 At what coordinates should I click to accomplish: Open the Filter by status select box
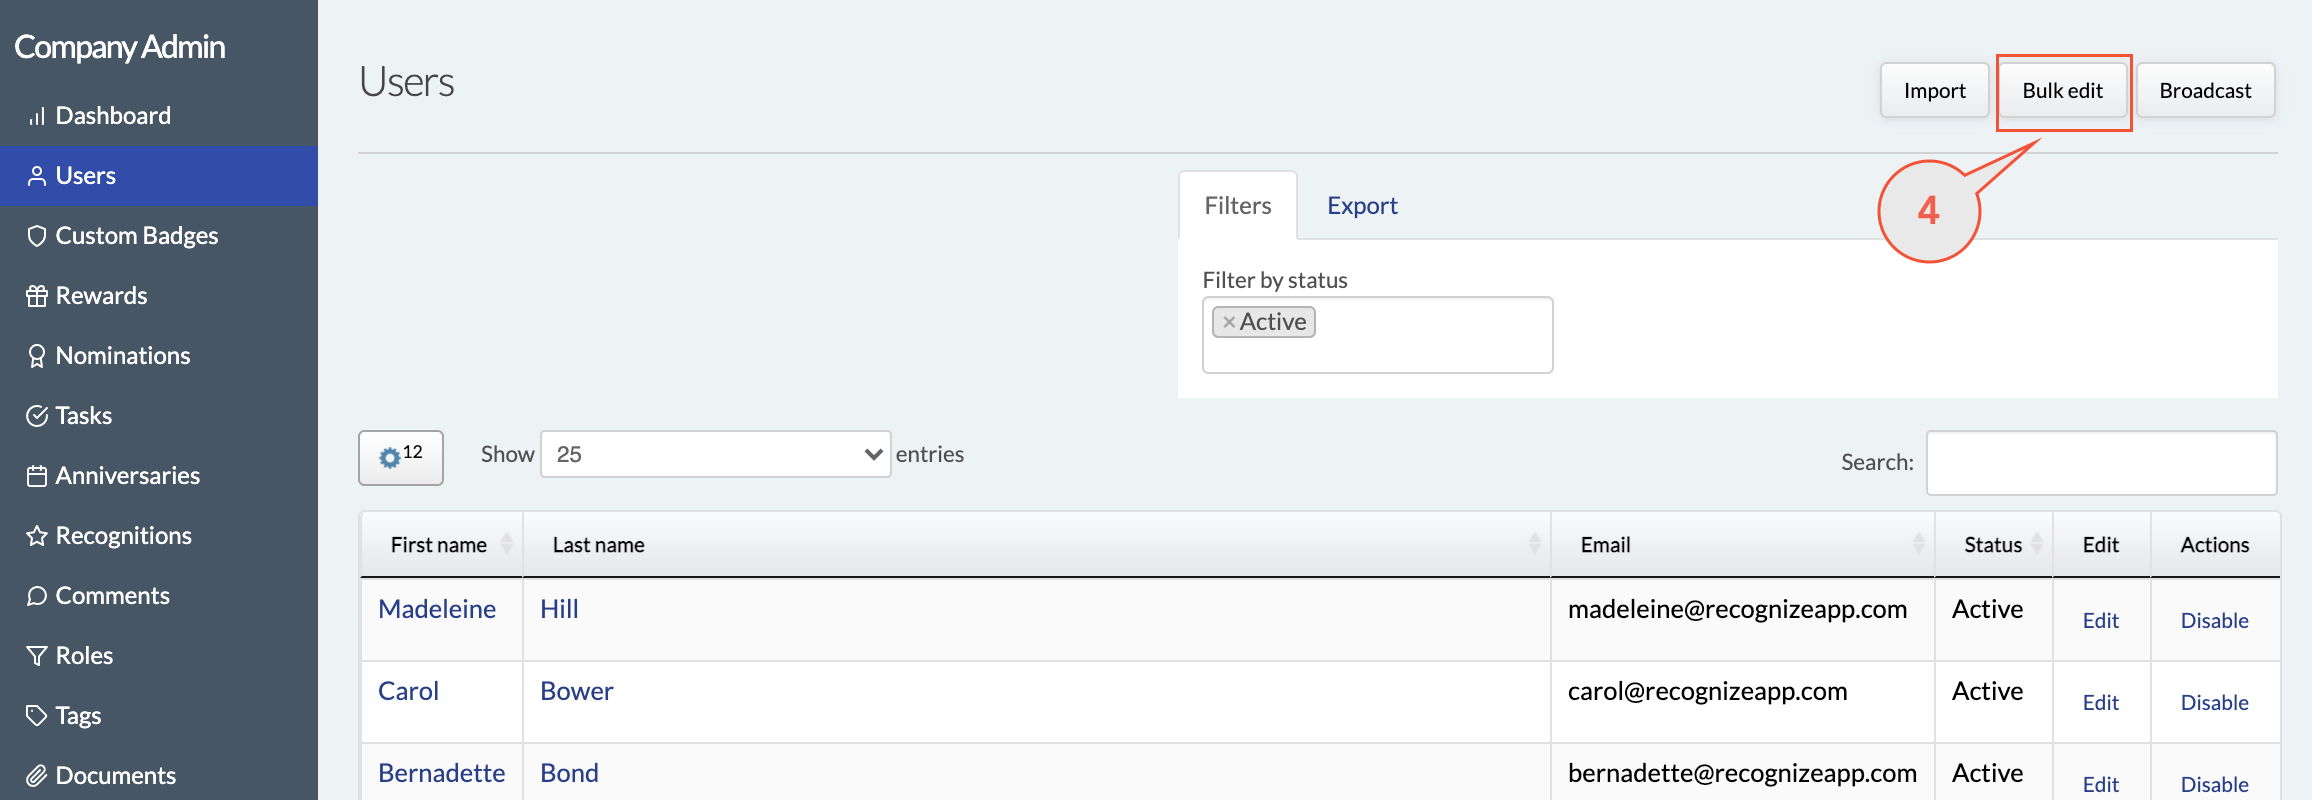[x=1377, y=335]
